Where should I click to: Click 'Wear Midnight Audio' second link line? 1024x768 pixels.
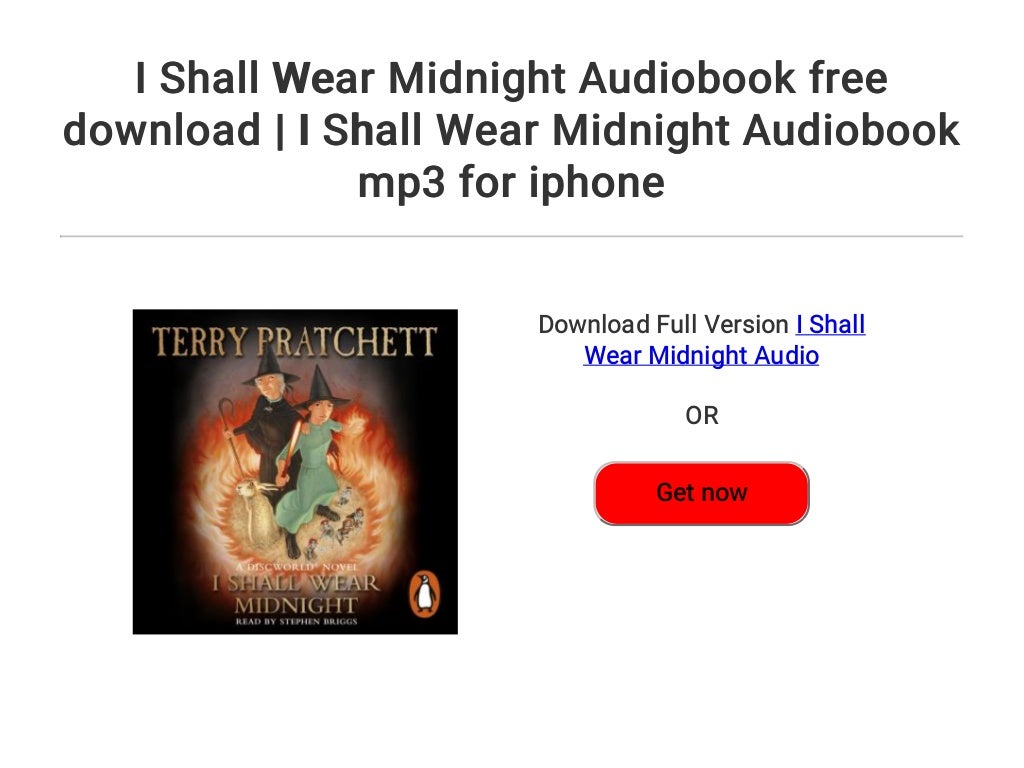point(701,355)
